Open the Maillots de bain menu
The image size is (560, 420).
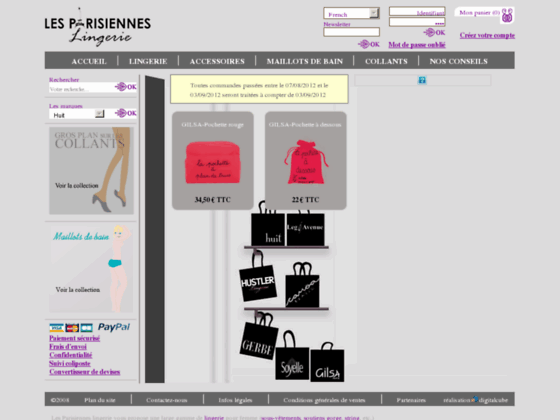coord(305,61)
